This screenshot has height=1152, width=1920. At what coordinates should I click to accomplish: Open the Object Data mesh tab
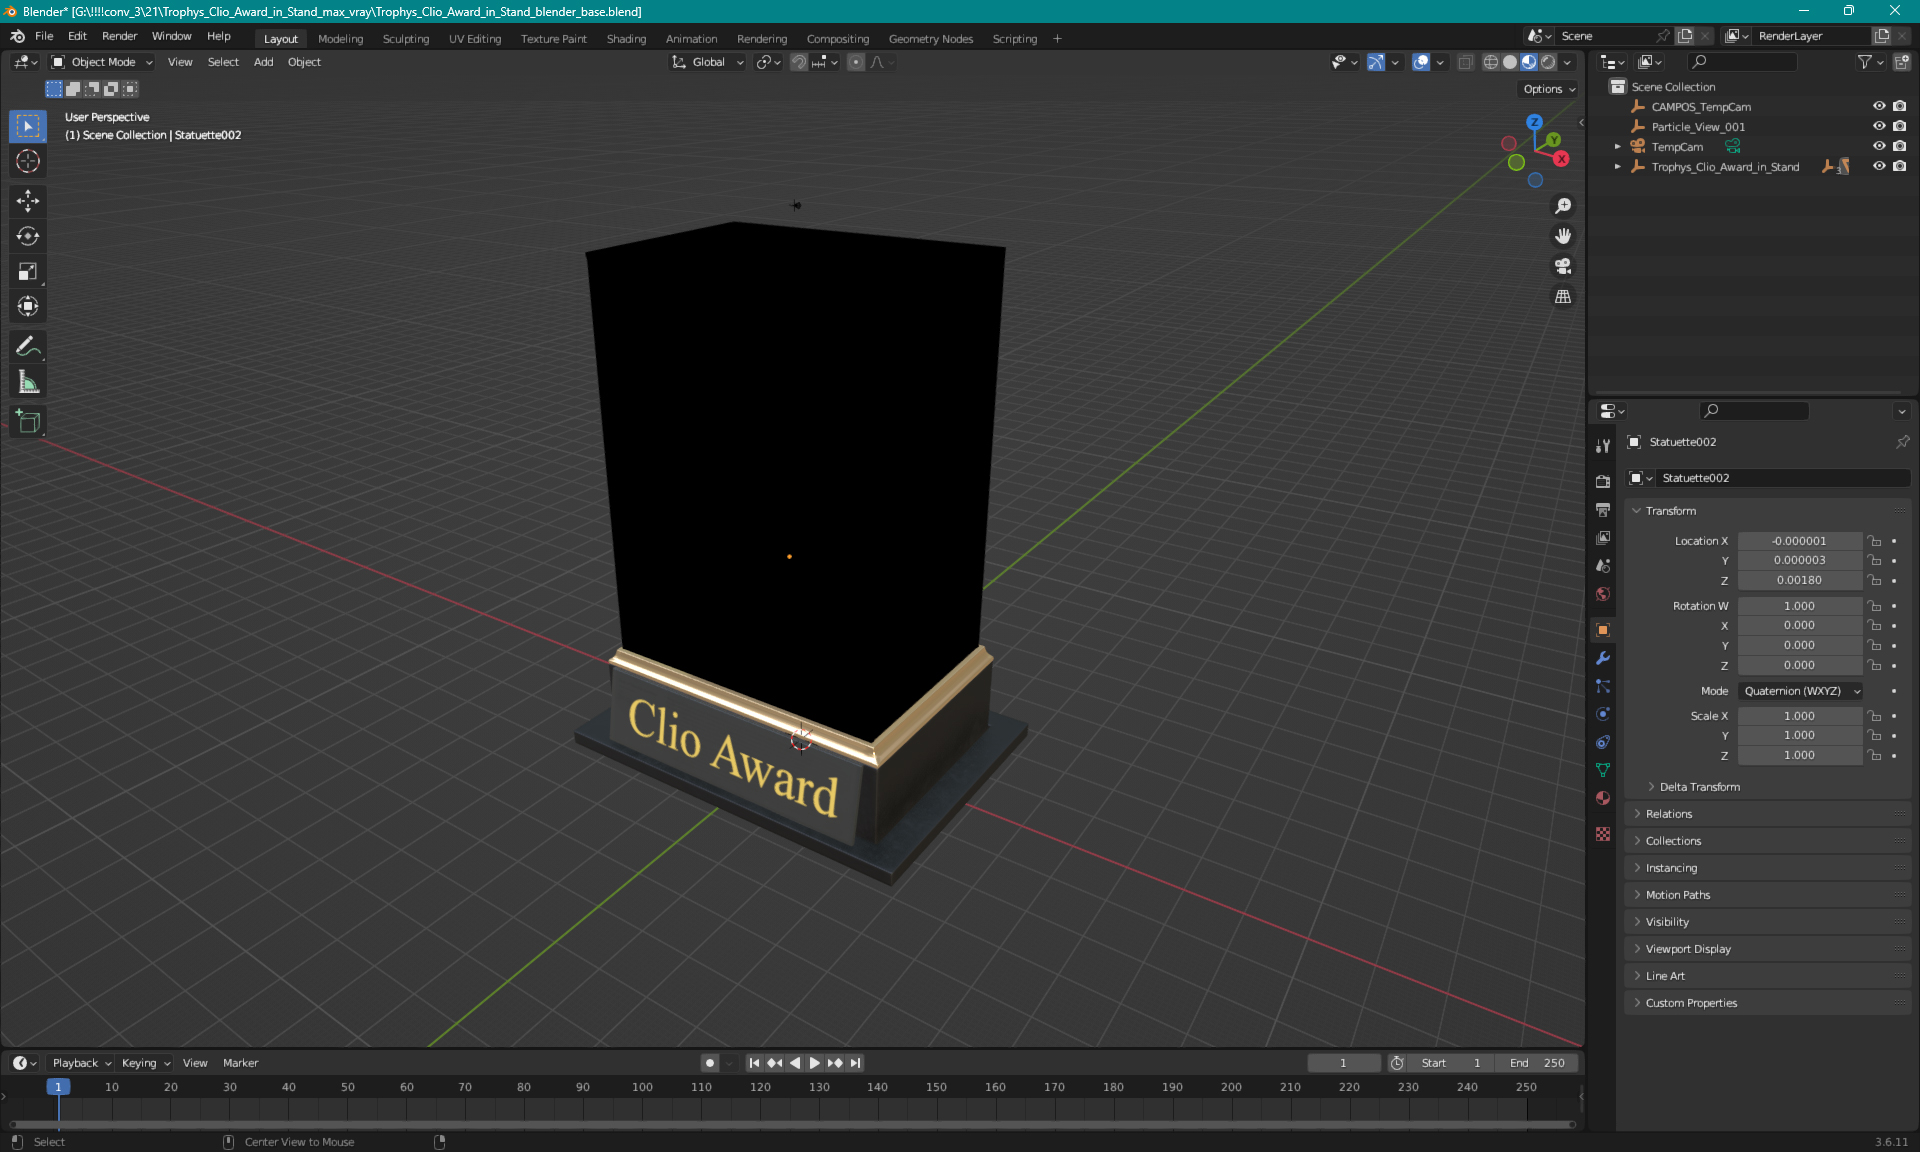(x=1603, y=770)
